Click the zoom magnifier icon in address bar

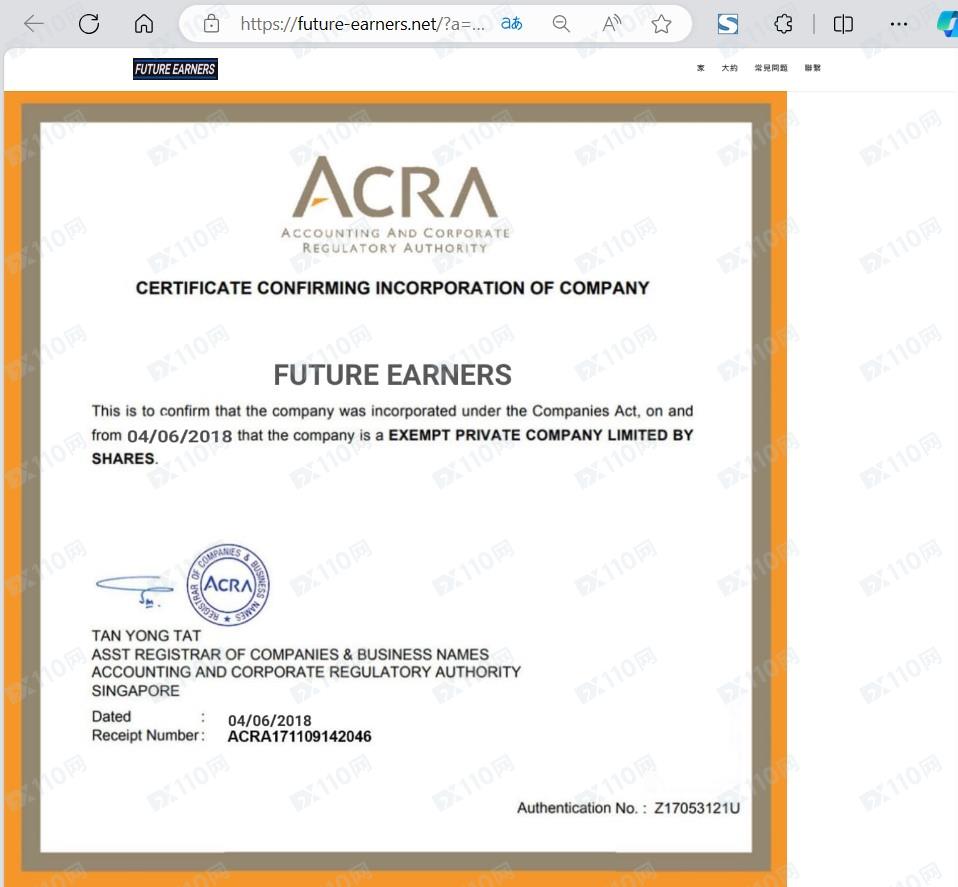[x=561, y=24]
